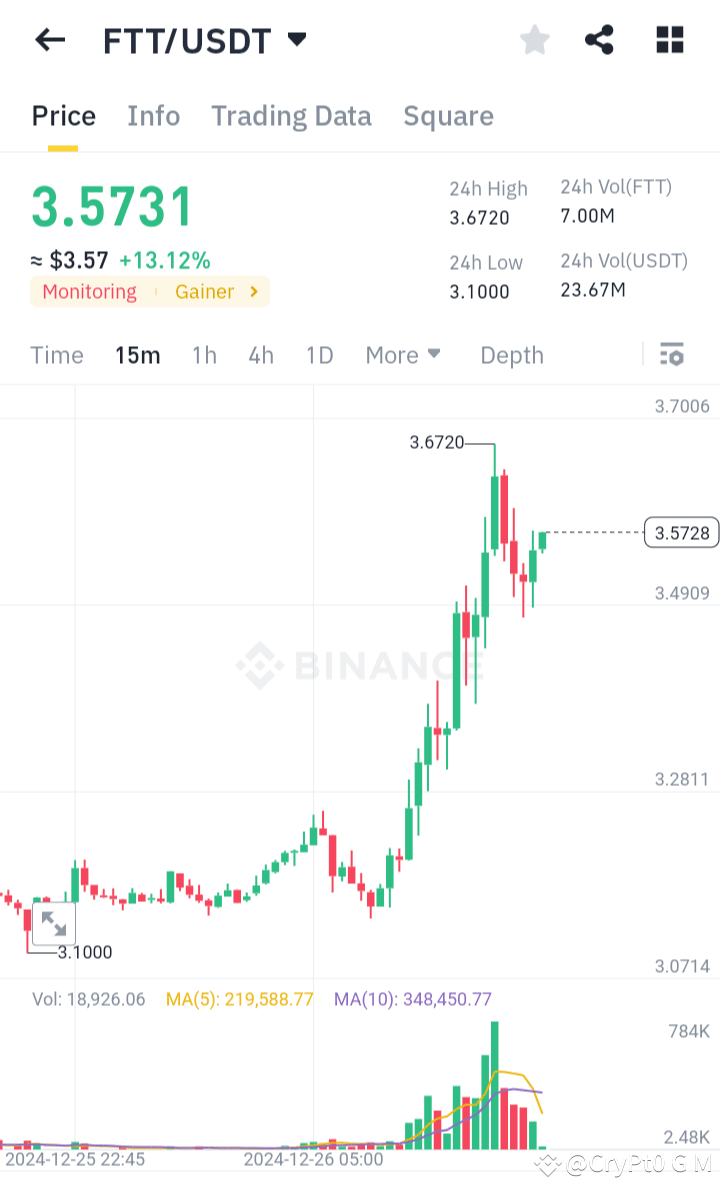720x1186 pixels.
Task: Expand the chart to fullscreen view
Action: (x=54, y=923)
